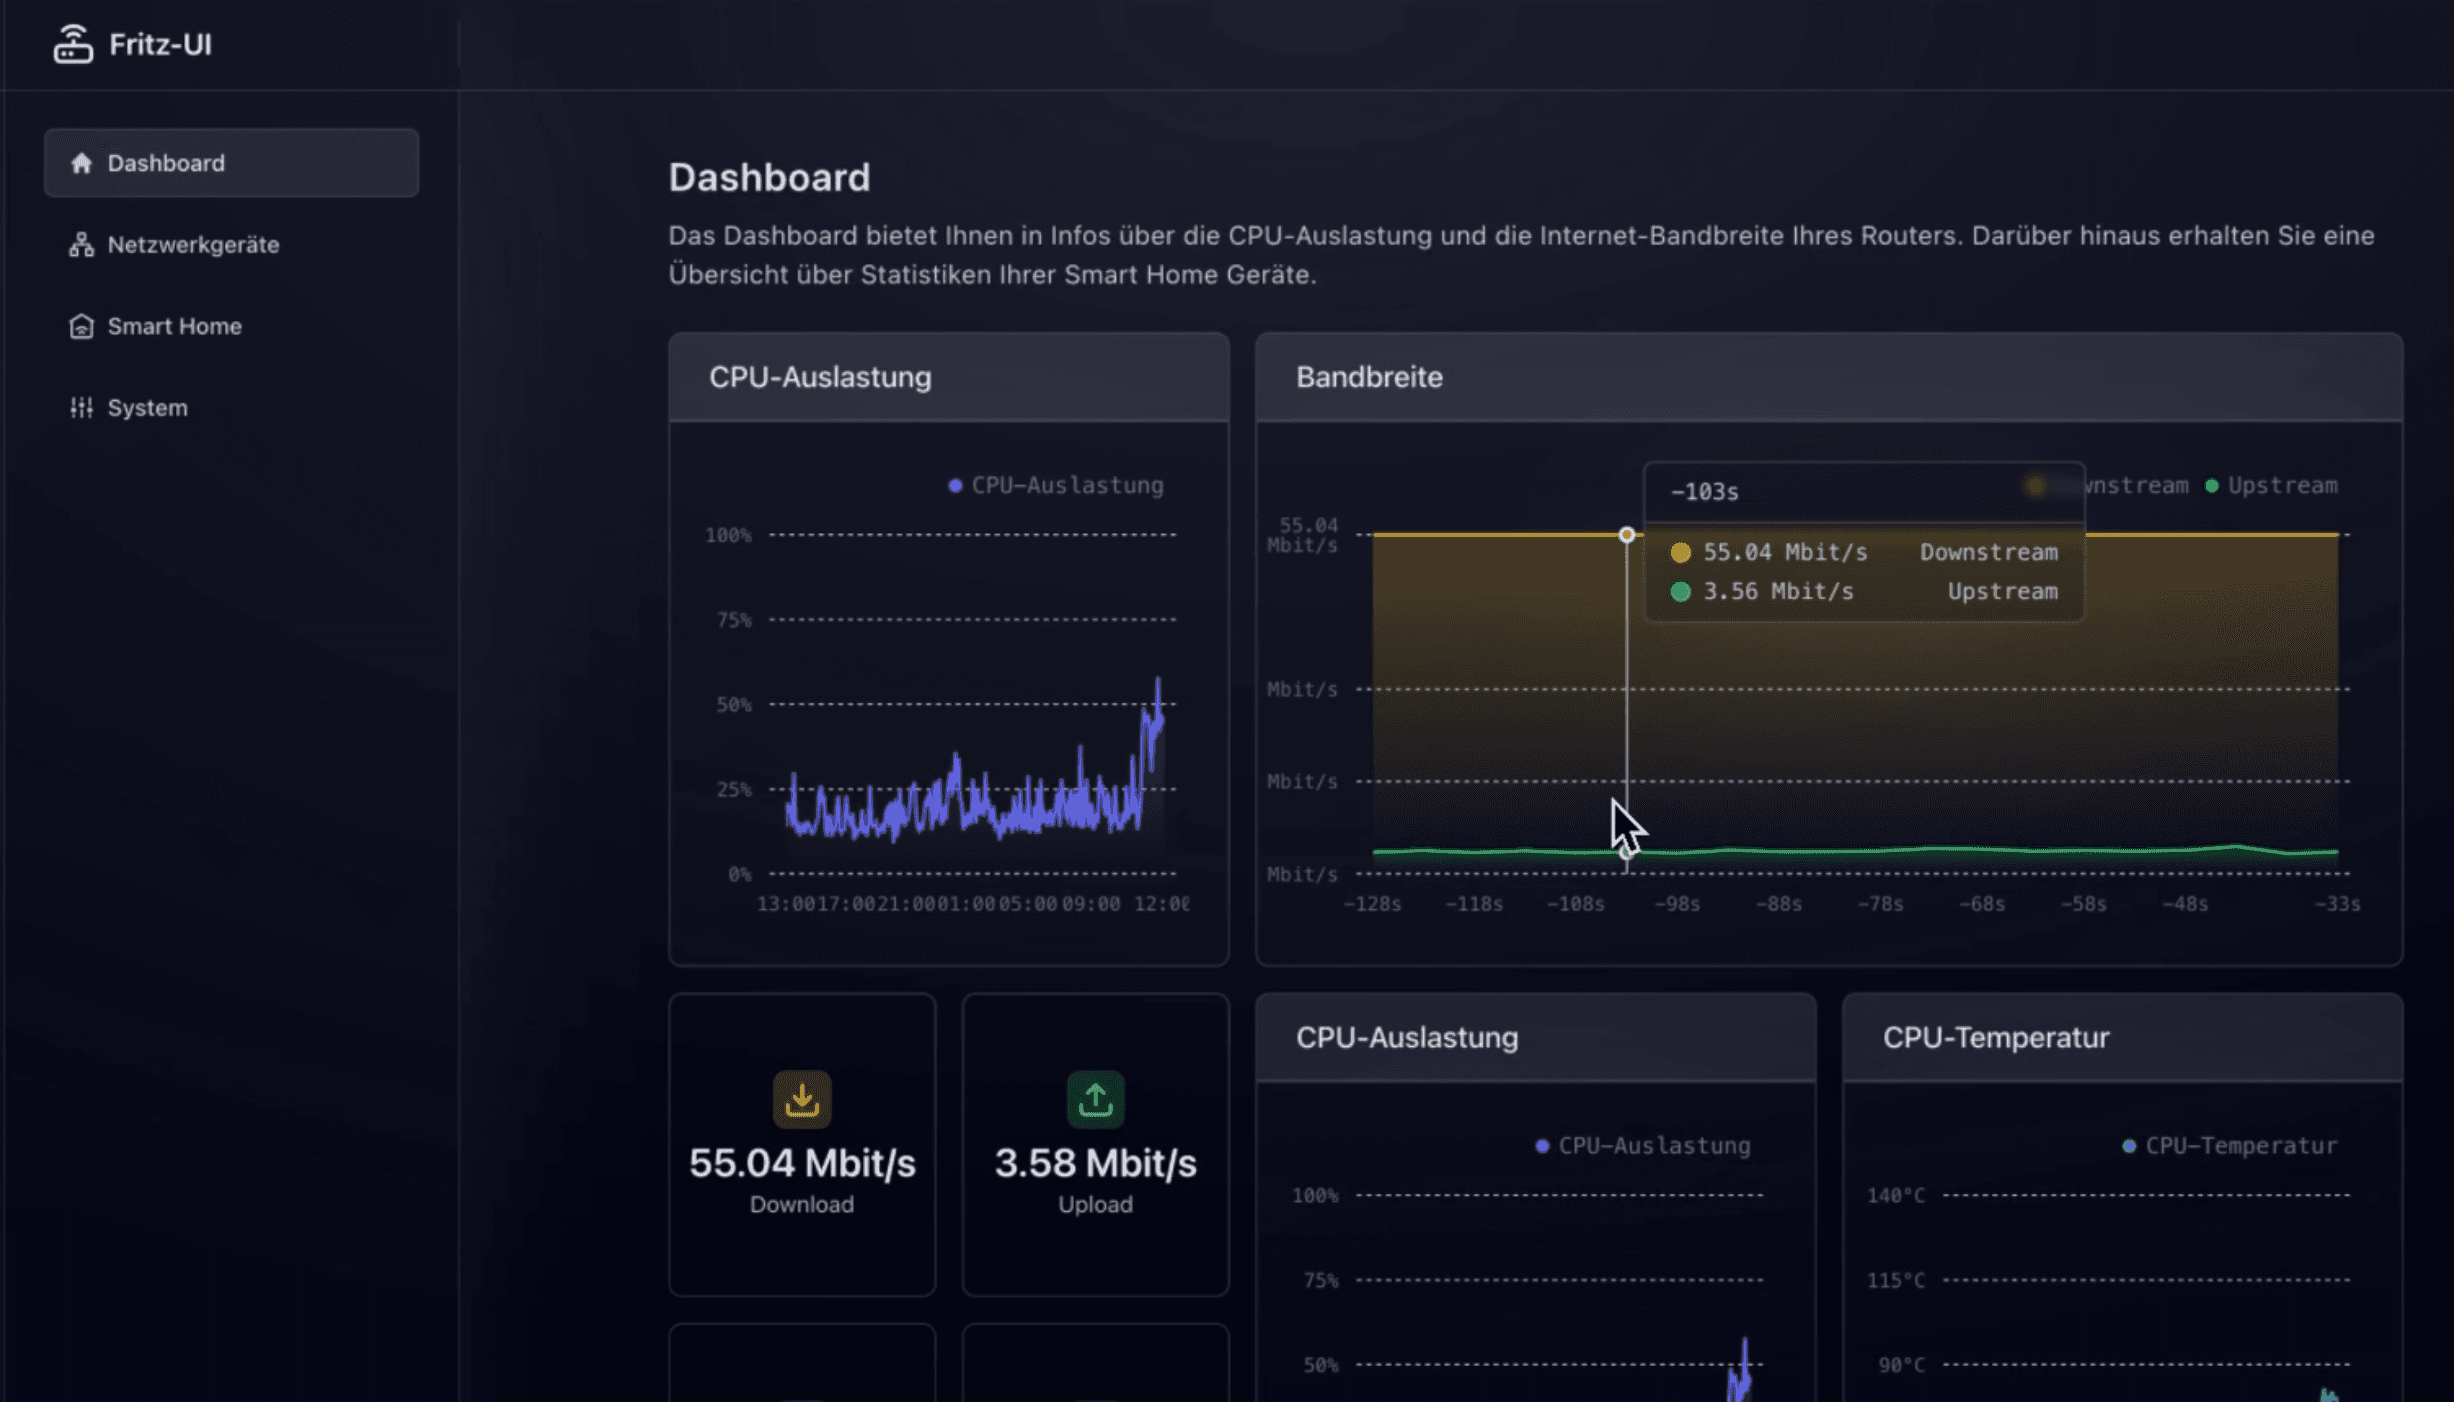Click the Netzwerkgeräte network icon

click(81, 244)
